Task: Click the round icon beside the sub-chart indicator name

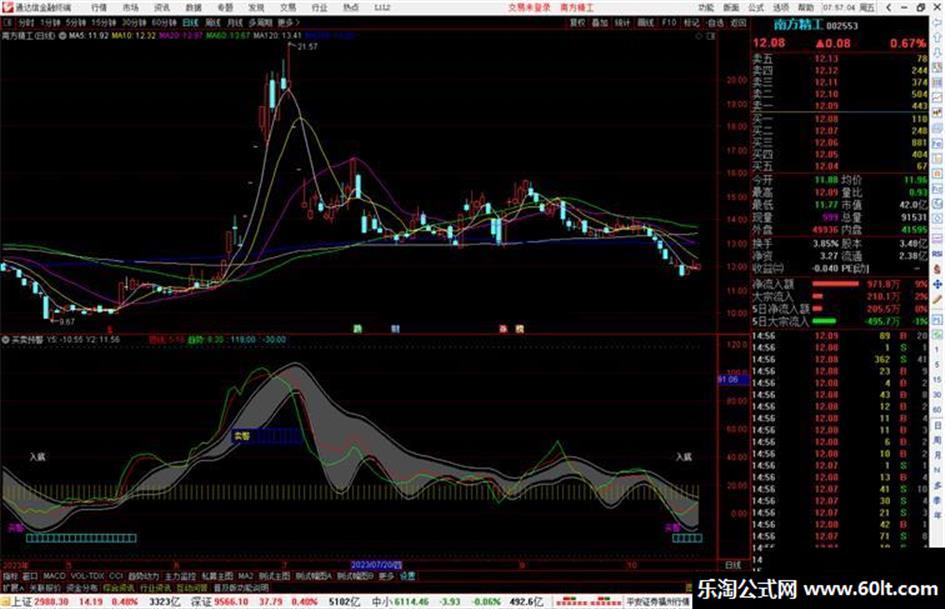Action: (5, 340)
